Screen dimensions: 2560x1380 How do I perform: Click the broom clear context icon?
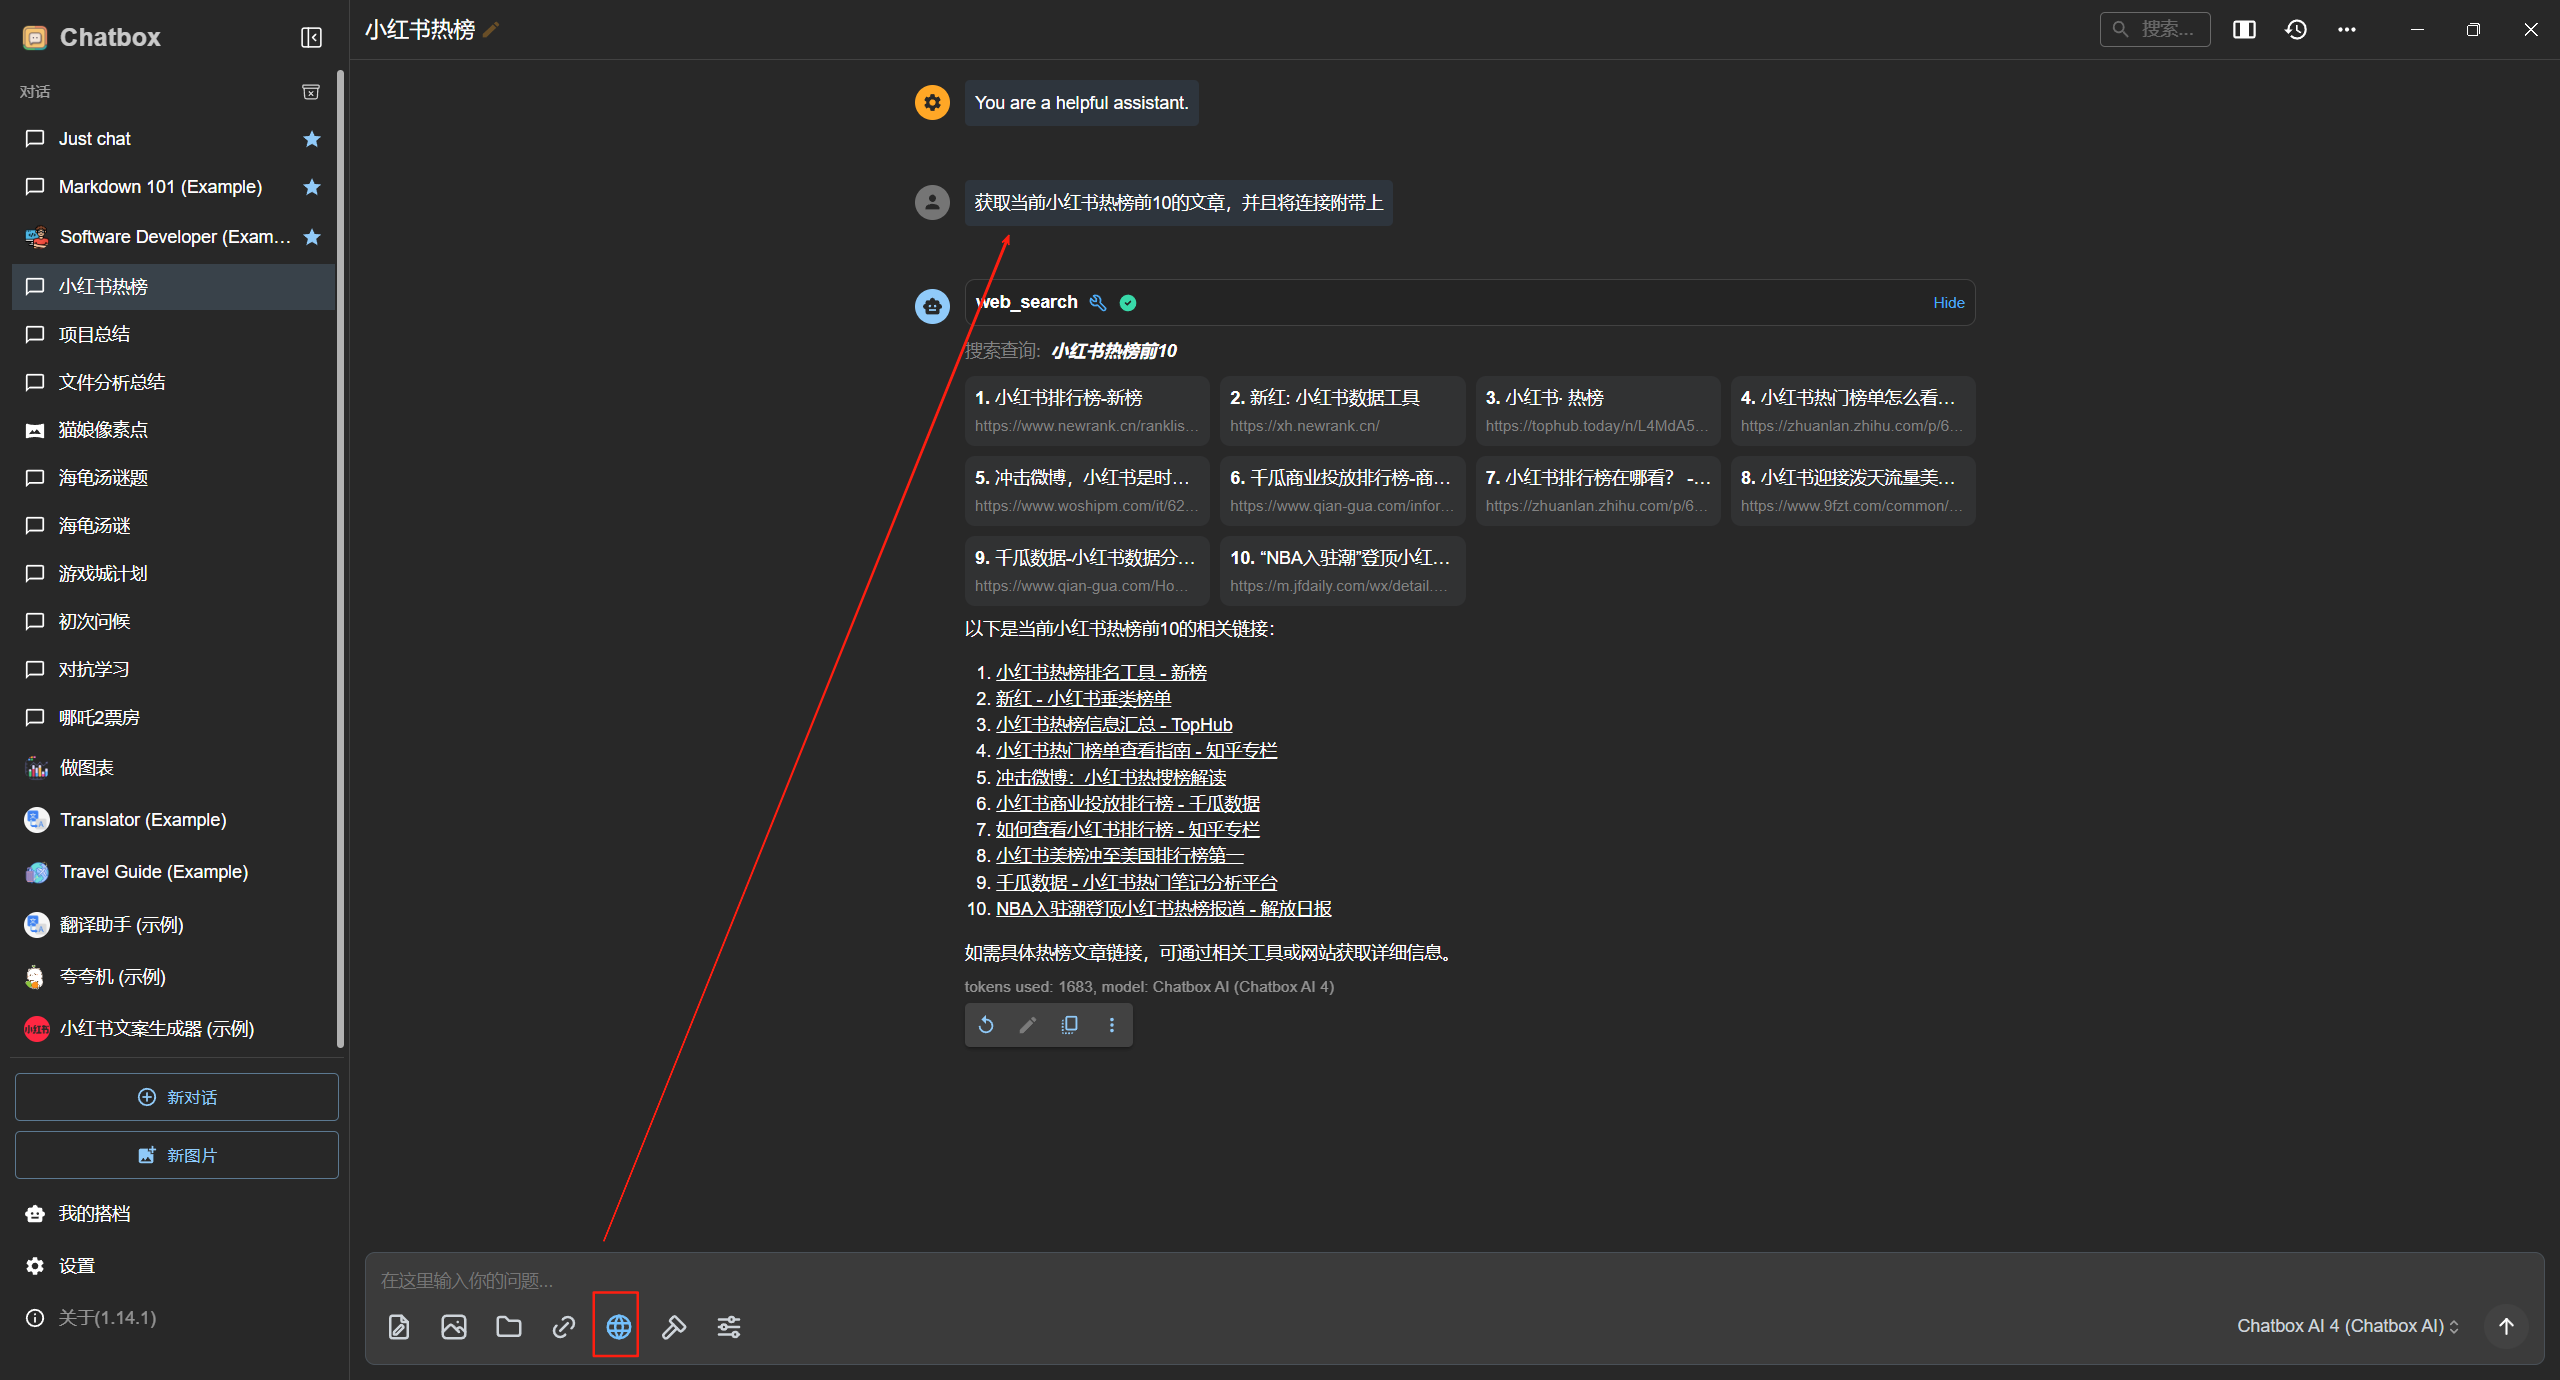pos(674,1327)
